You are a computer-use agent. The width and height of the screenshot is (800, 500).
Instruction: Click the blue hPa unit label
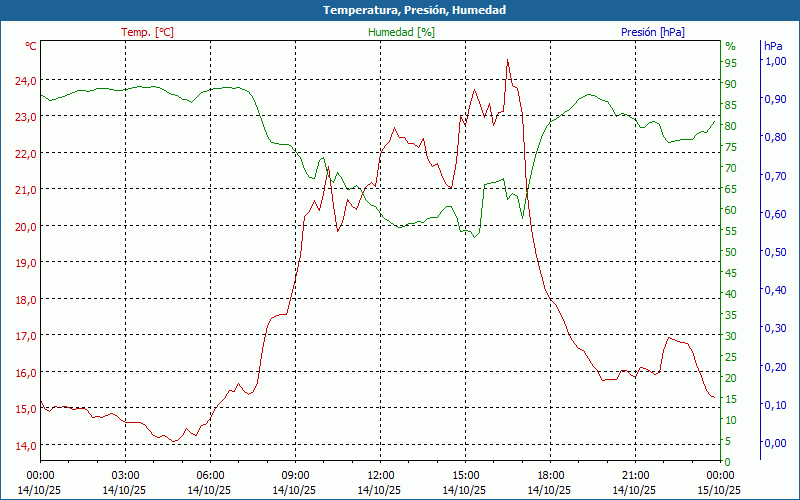[773, 46]
